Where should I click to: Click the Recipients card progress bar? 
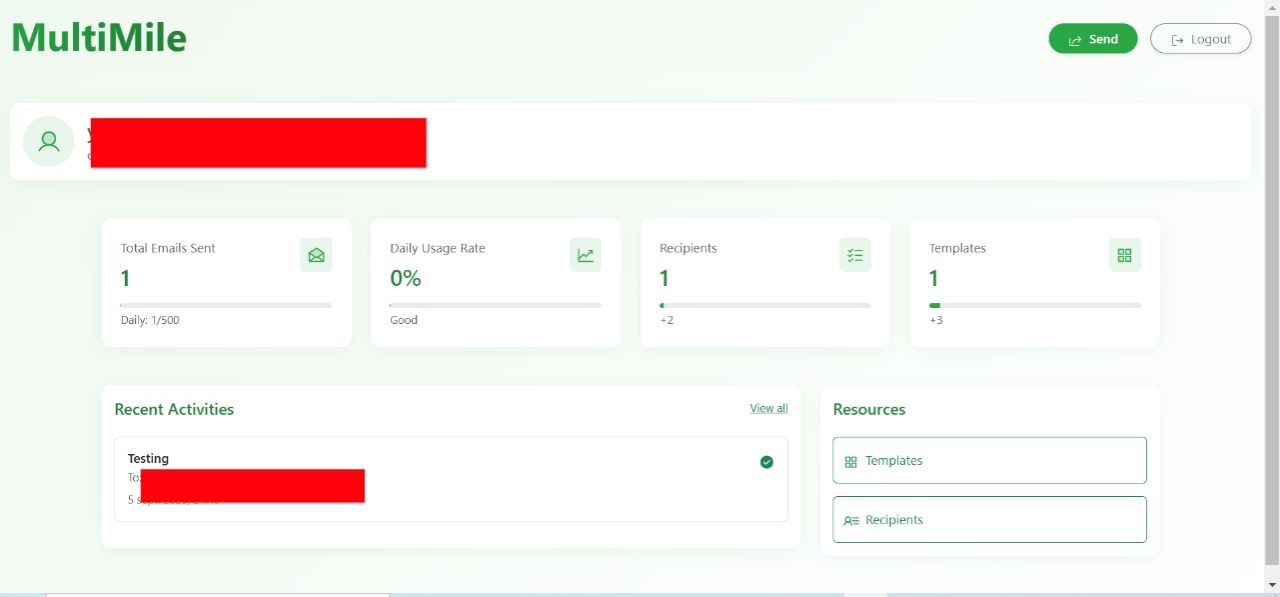(765, 305)
